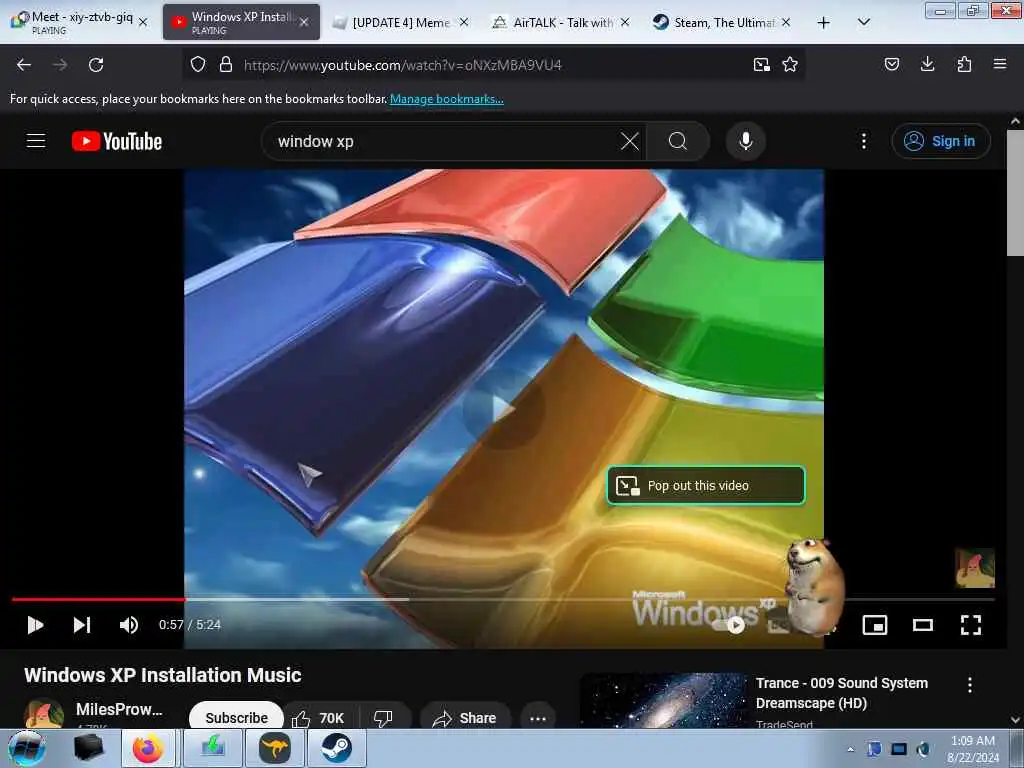Image resolution: width=1024 pixels, height=768 pixels.
Task: List all tabs dropdown arrow
Action: 863,22
